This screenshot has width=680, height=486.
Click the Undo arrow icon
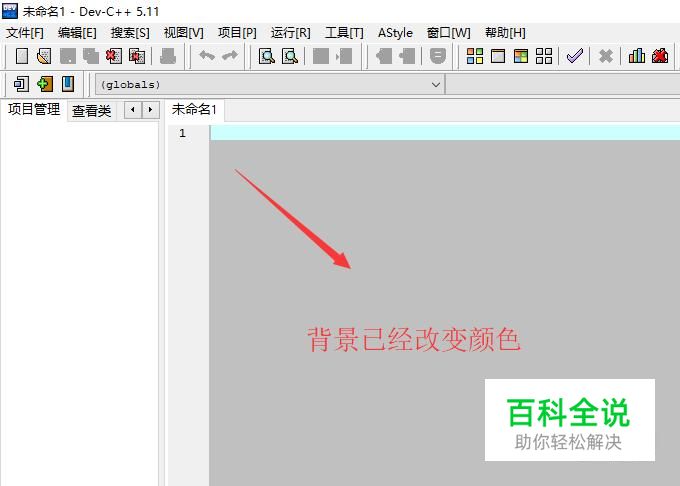207,56
